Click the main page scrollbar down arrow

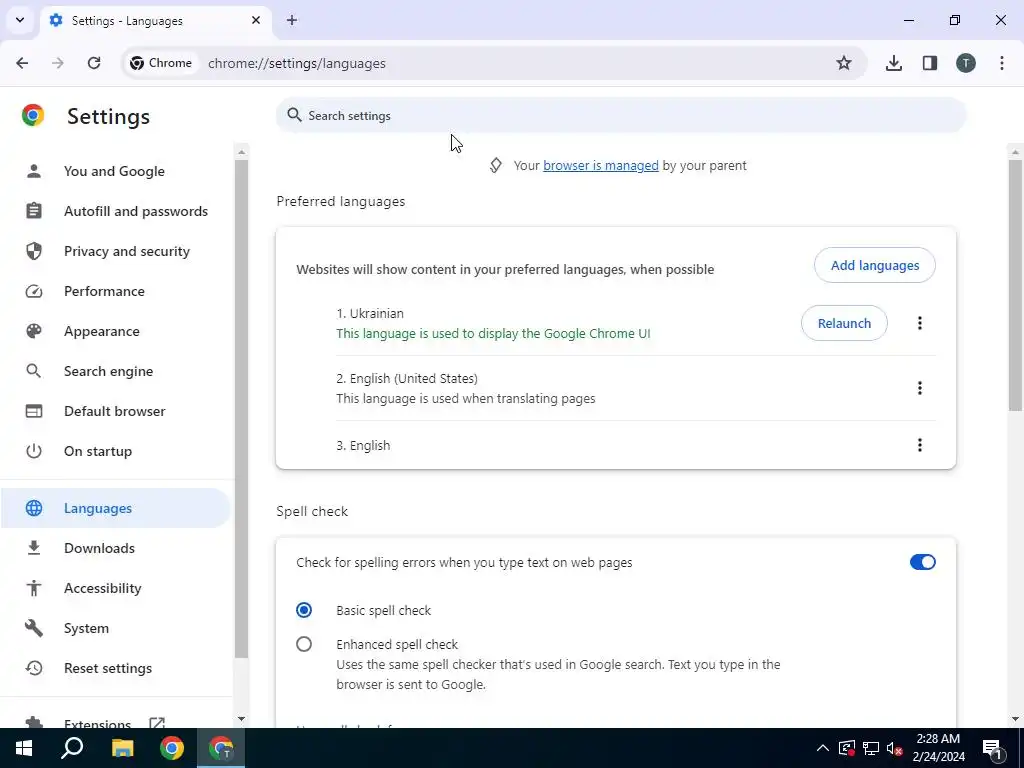click(1015, 719)
